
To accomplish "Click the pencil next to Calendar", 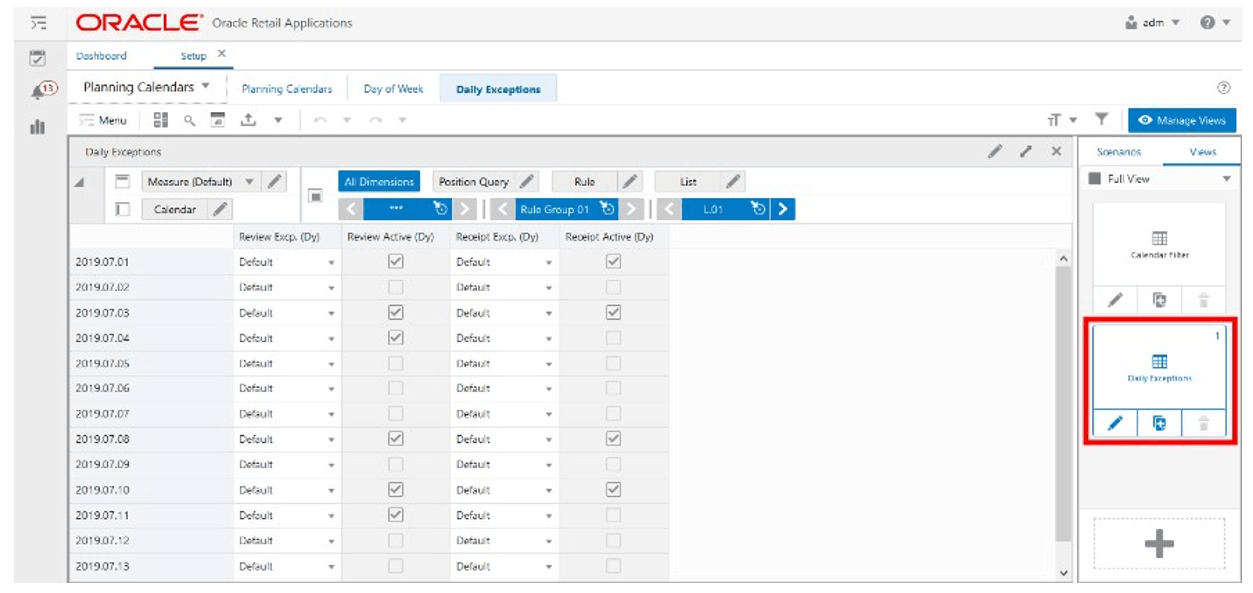I will coord(220,209).
